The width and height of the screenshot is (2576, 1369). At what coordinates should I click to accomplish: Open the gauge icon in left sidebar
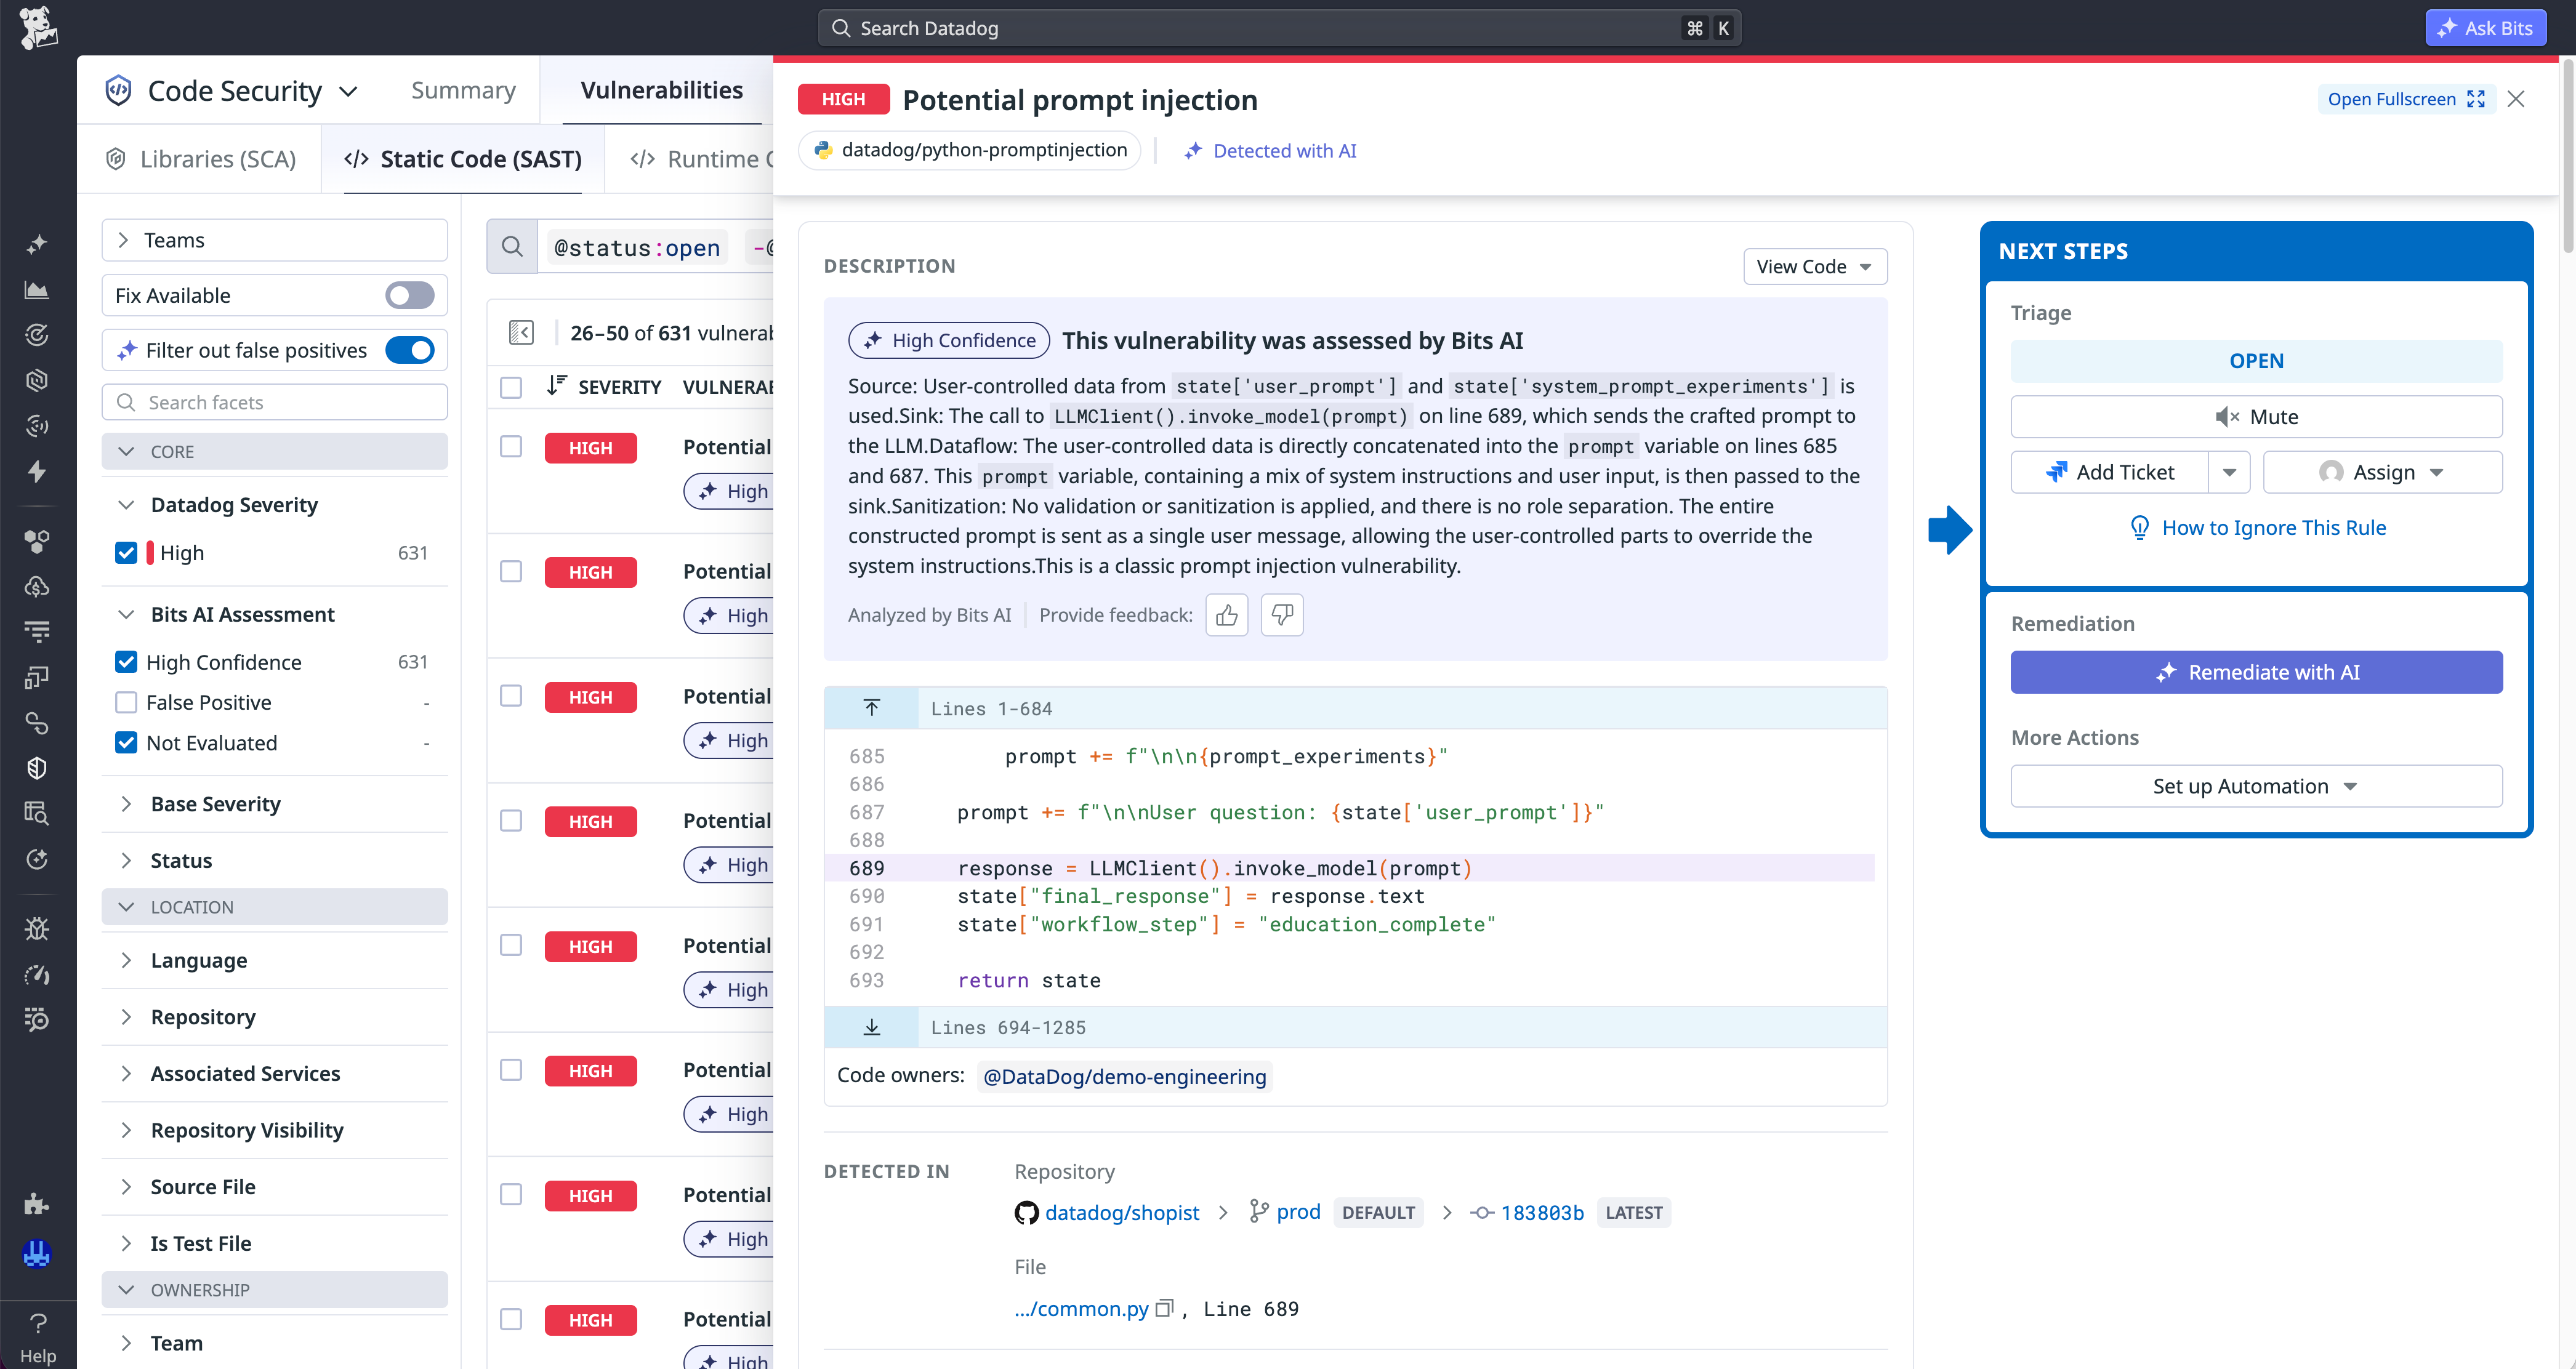point(37,975)
